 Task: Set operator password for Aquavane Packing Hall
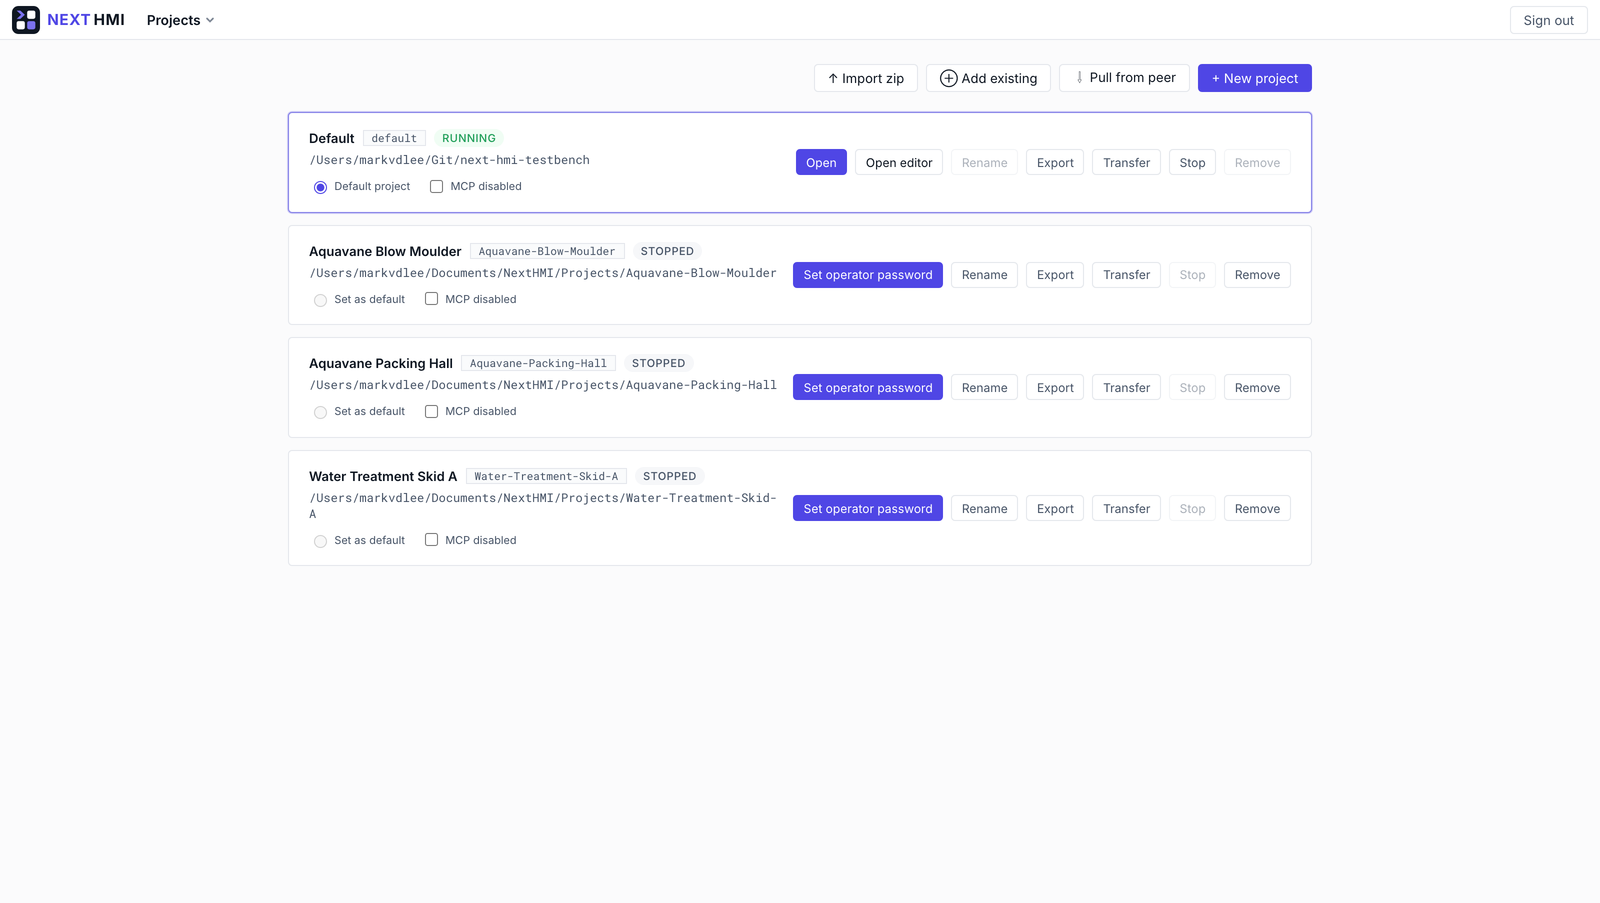[868, 387]
